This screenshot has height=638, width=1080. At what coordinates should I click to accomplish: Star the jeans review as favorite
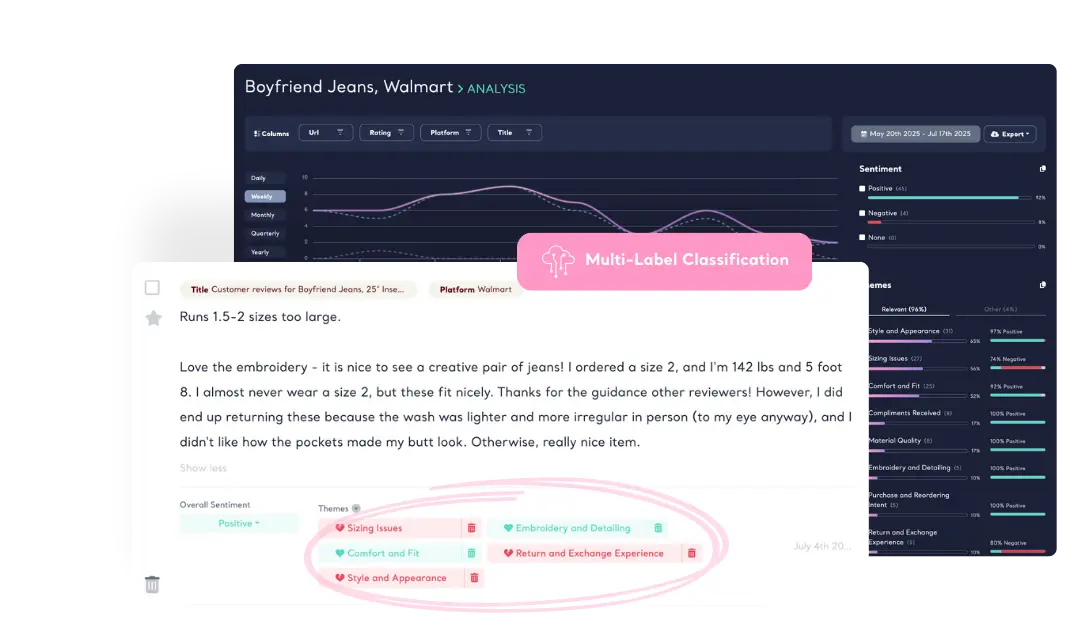(x=153, y=318)
